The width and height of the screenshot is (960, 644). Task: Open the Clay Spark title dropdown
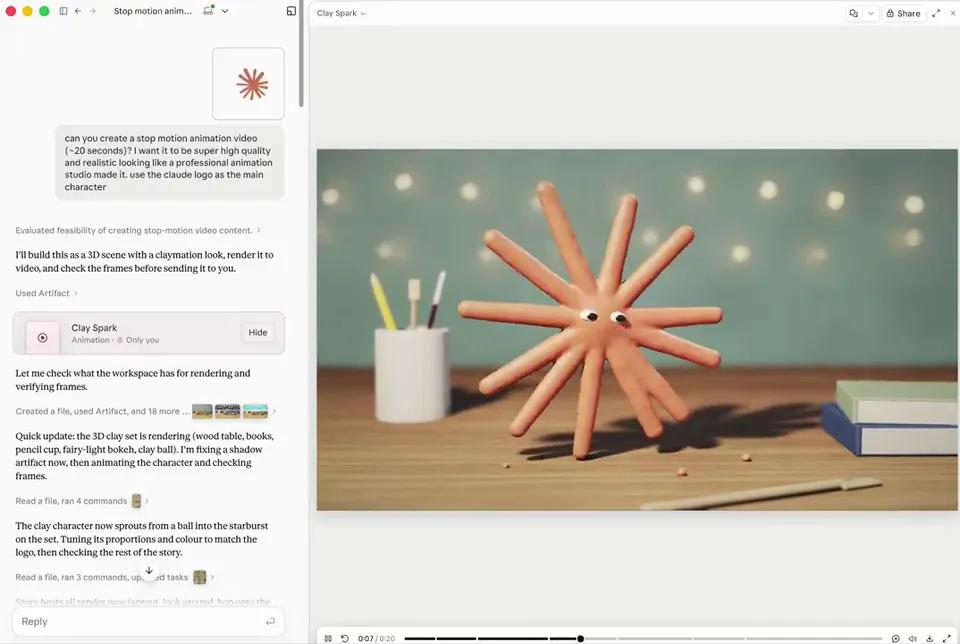pos(341,13)
